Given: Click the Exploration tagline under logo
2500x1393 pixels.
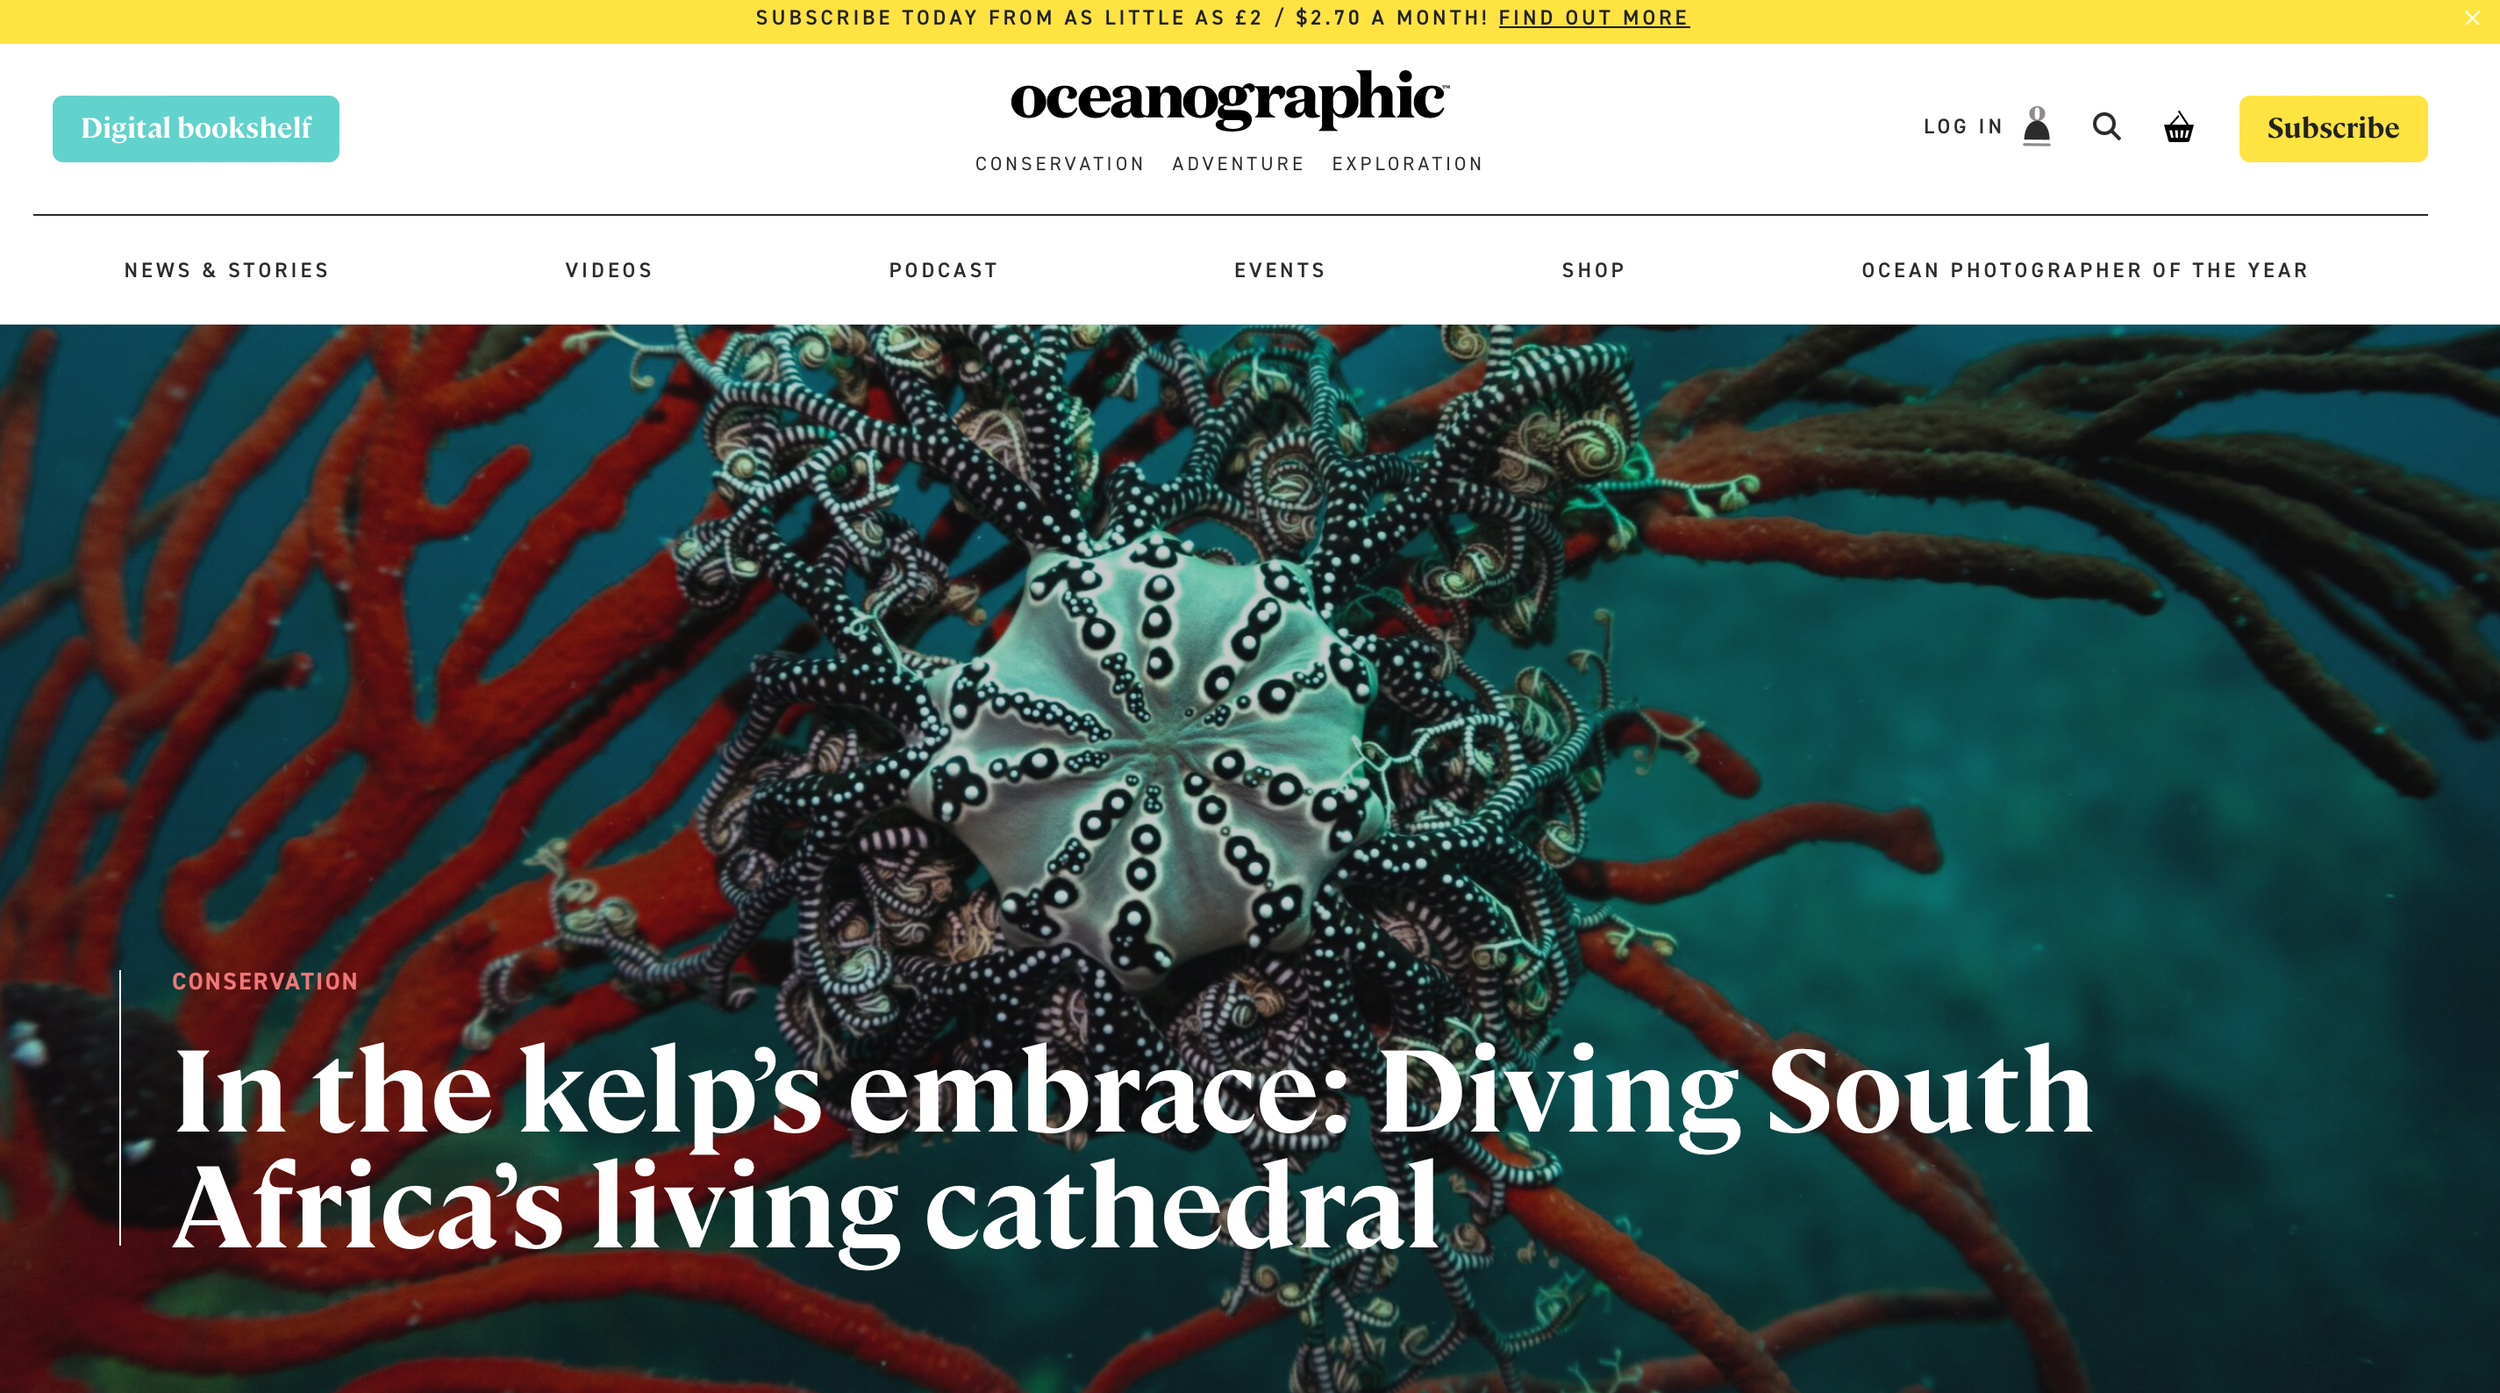Looking at the screenshot, I should 1407,164.
